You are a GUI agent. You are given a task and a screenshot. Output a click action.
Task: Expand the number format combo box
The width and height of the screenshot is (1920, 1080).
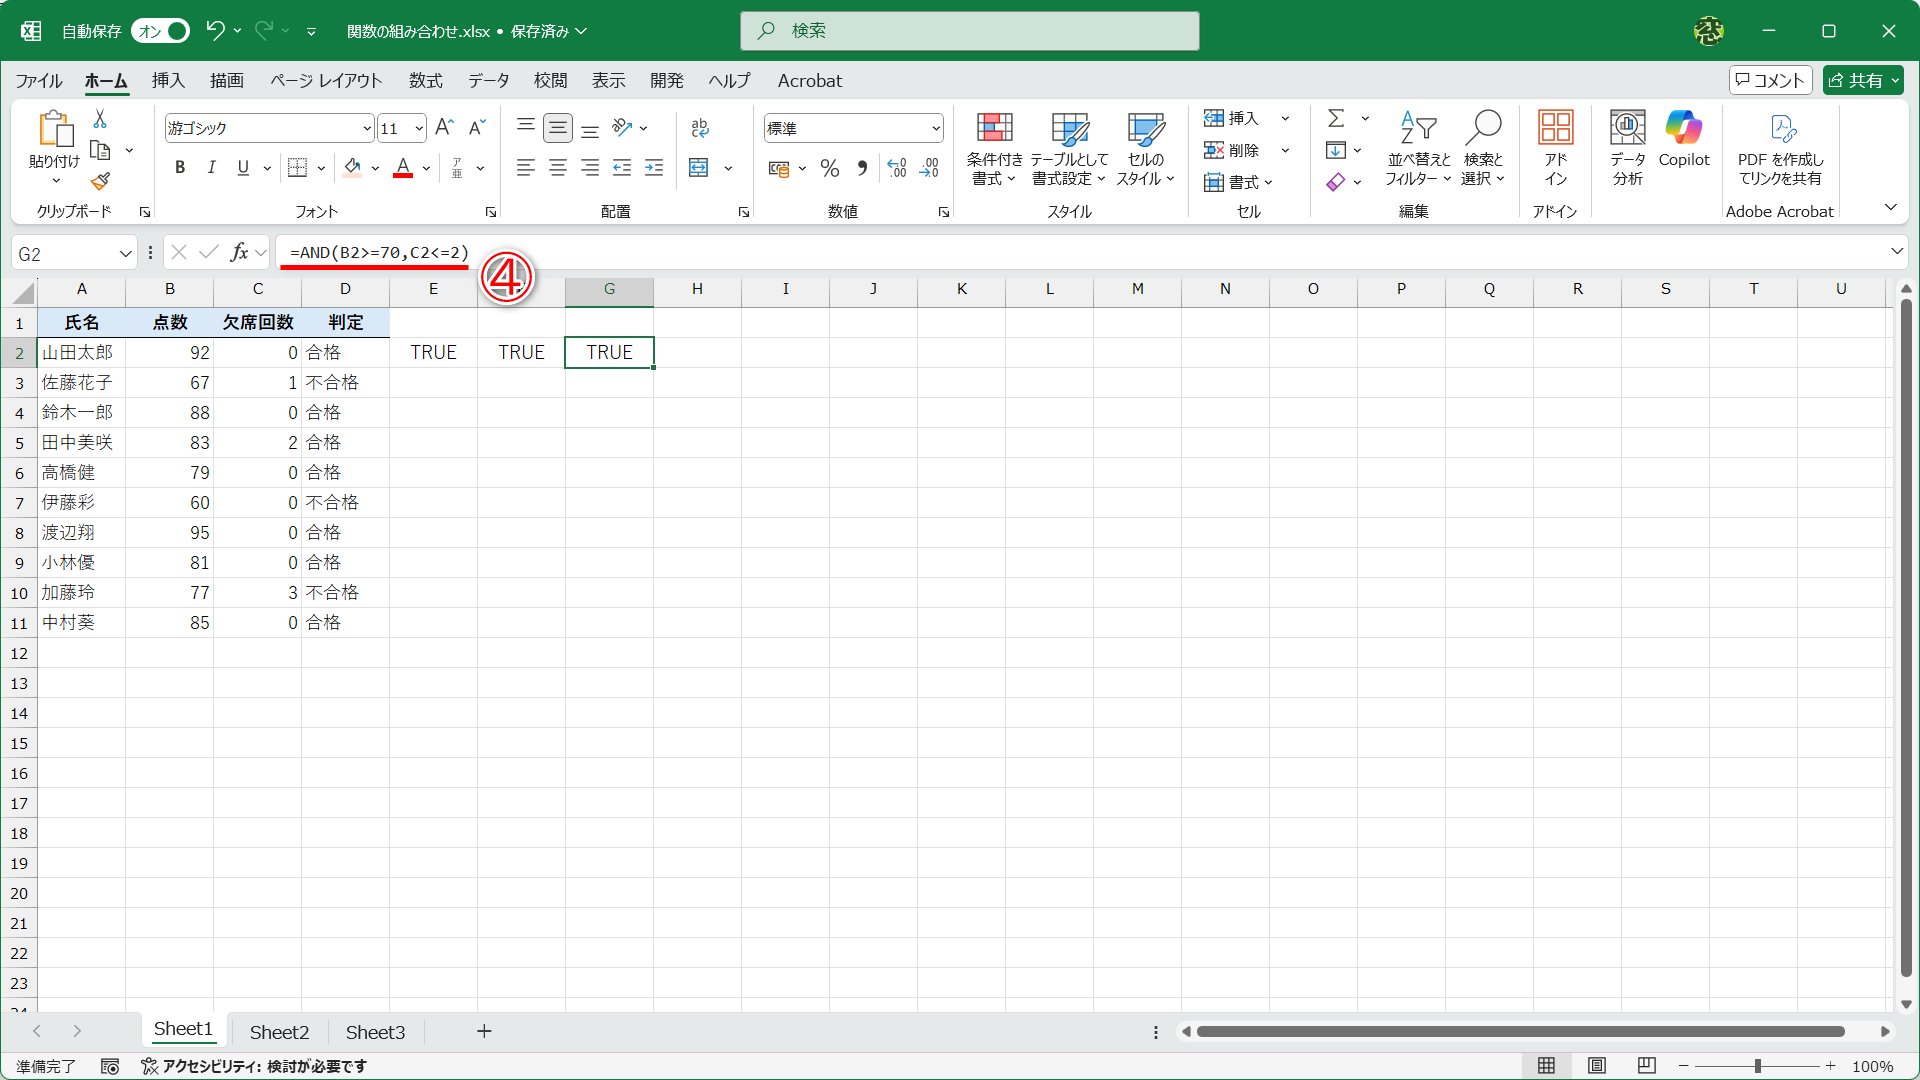pos(936,129)
